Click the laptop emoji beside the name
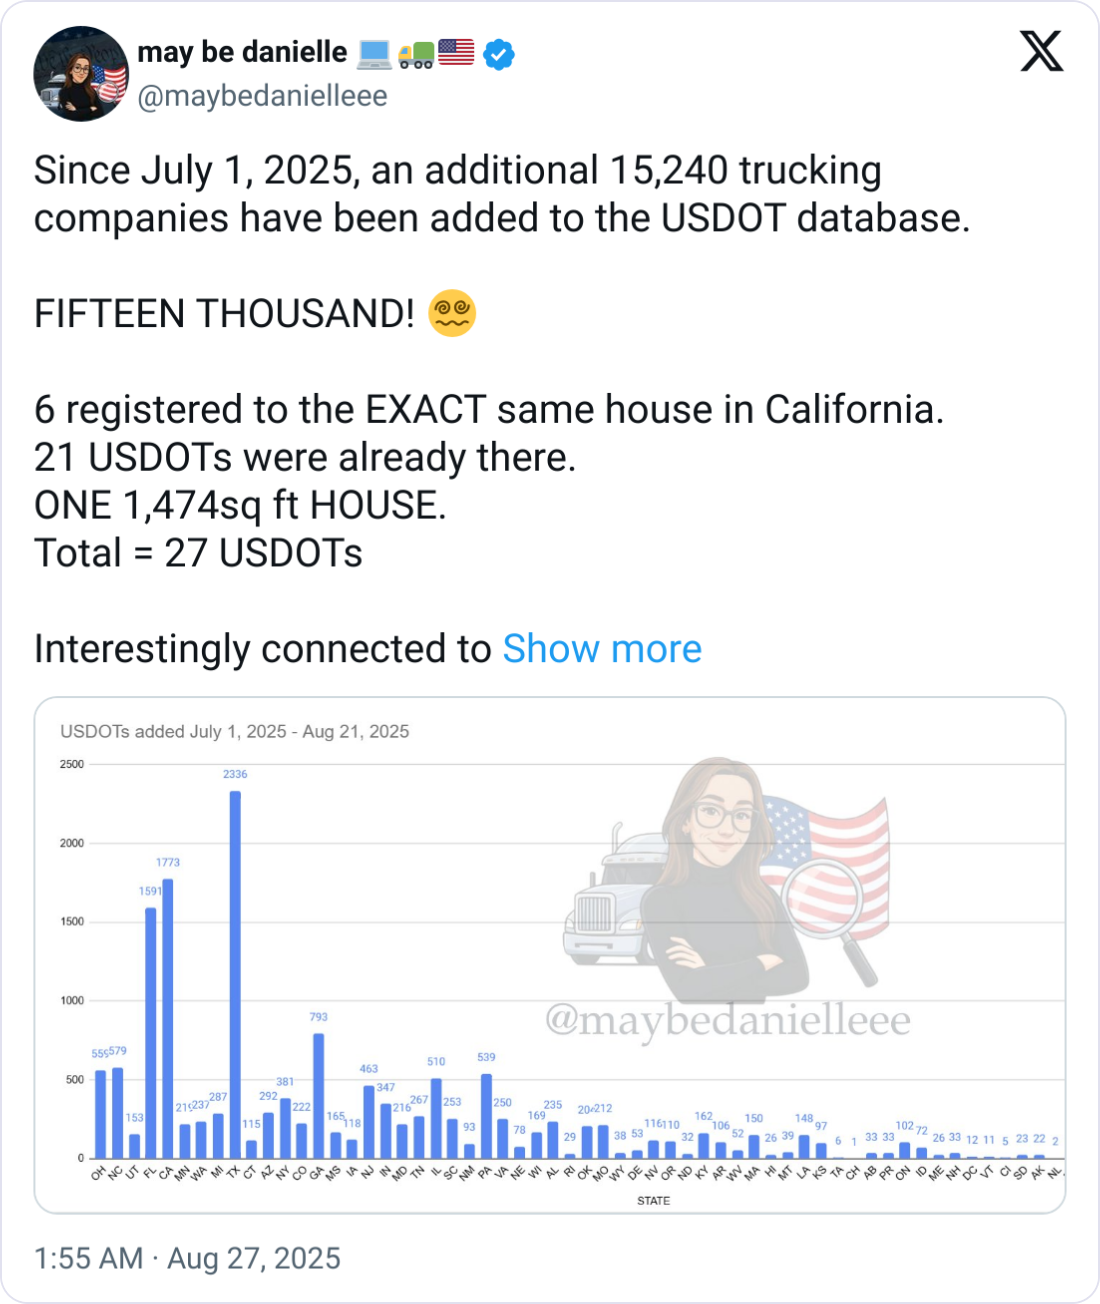The width and height of the screenshot is (1100, 1304). (374, 53)
